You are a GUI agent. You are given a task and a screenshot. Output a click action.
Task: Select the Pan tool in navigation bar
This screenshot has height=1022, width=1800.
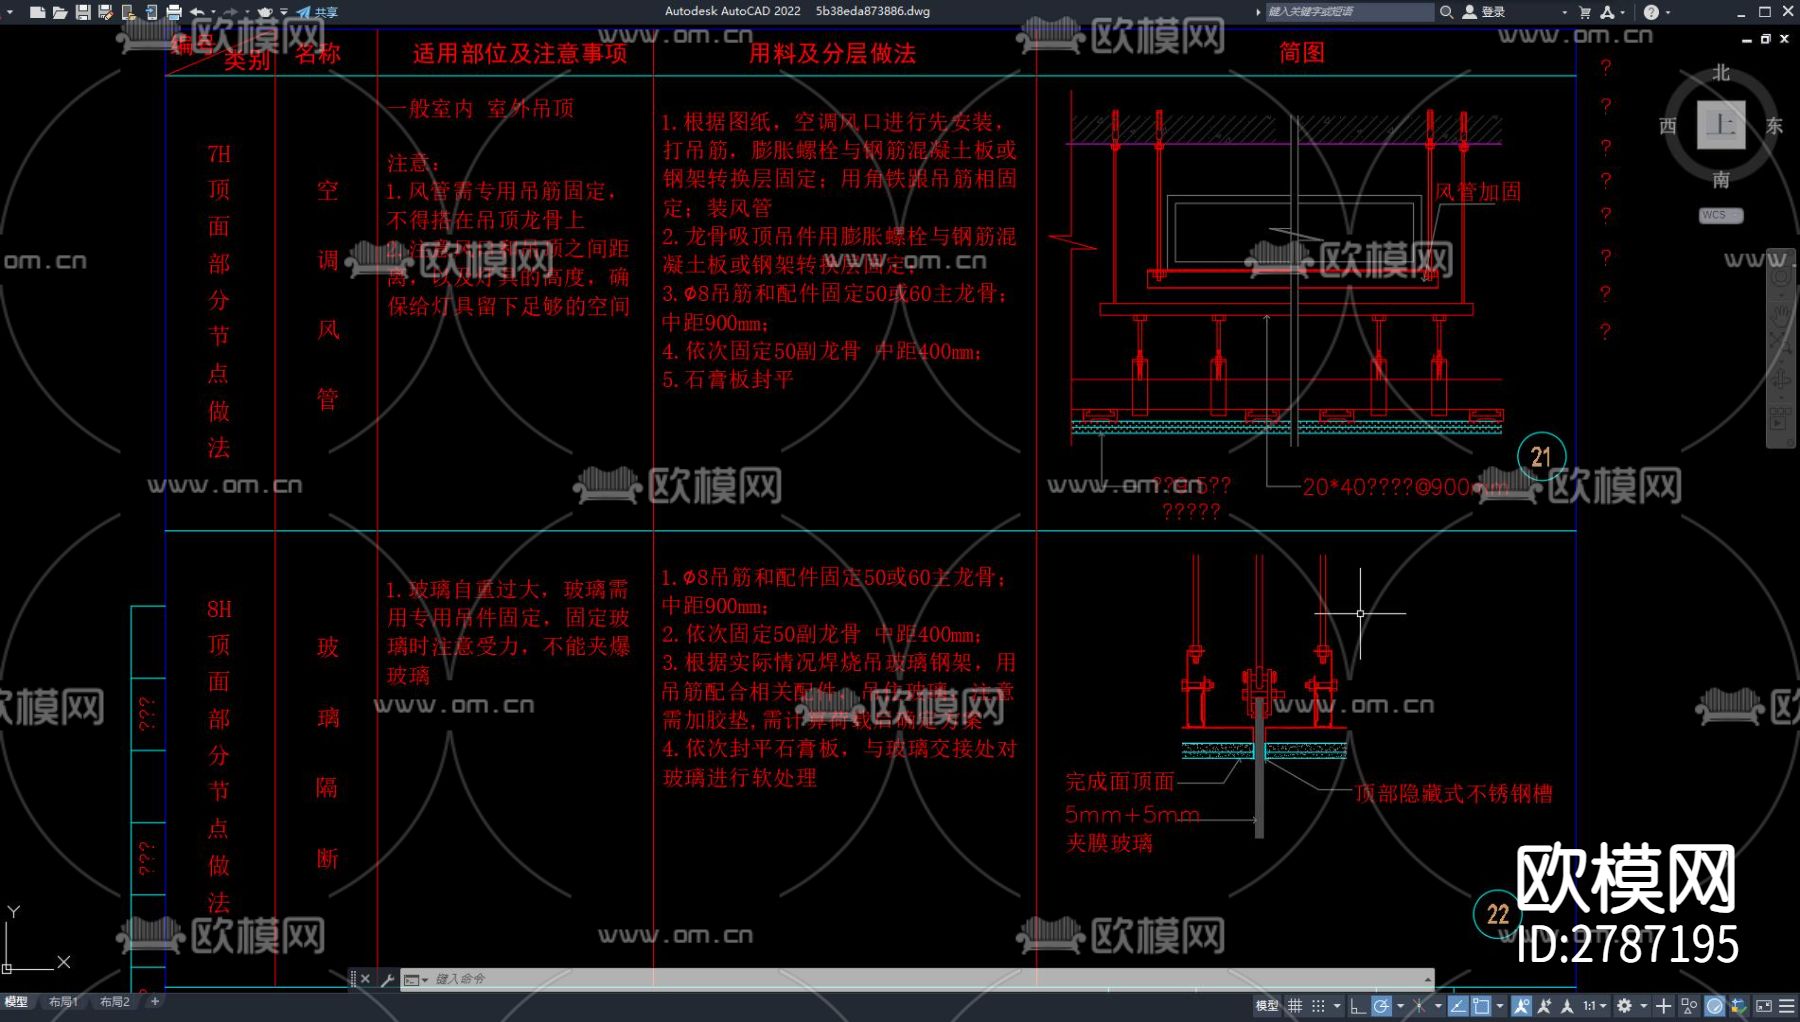tap(1780, 312)
